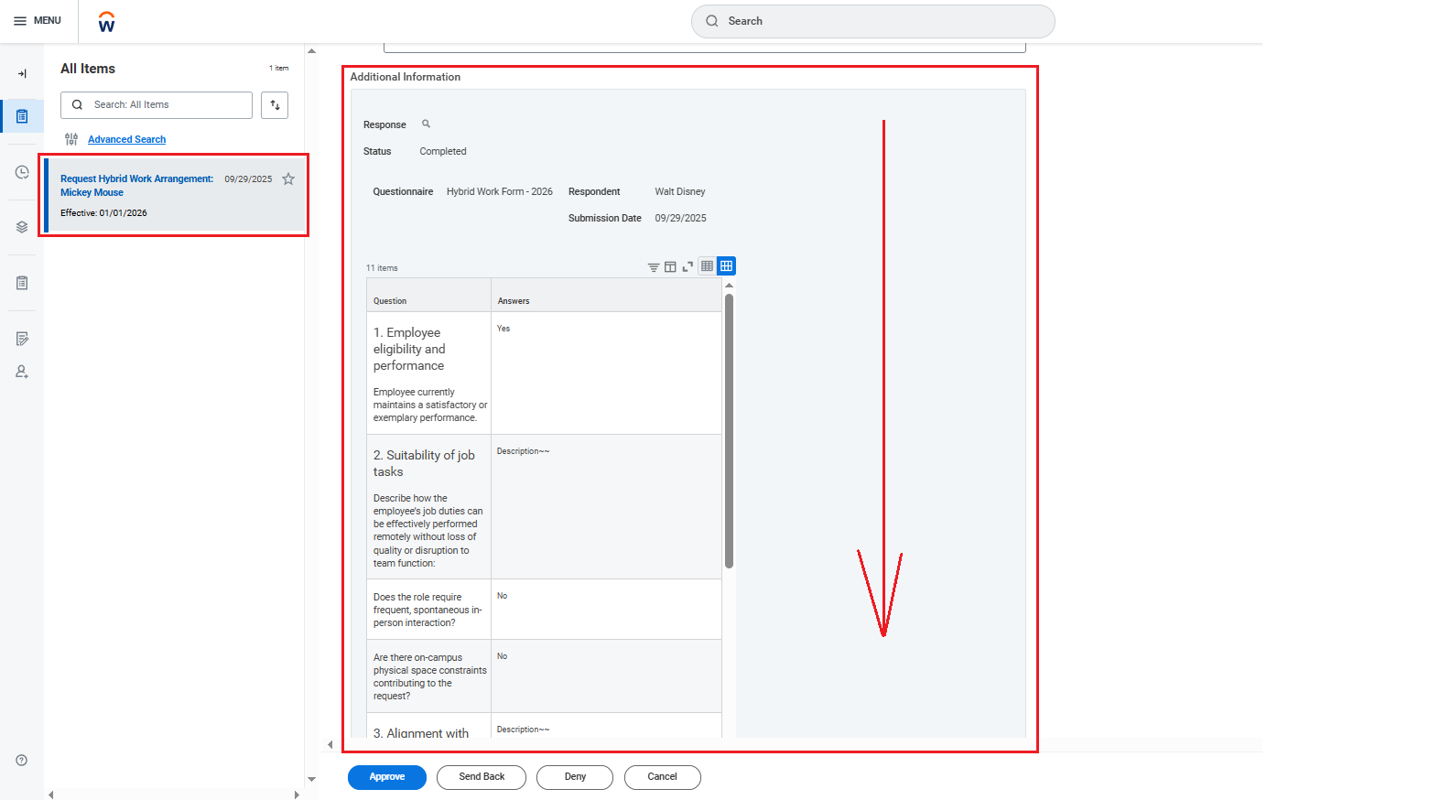Click the help question mark icon
The width and height of the screenshot is (1440, 800).
point(22,760)
